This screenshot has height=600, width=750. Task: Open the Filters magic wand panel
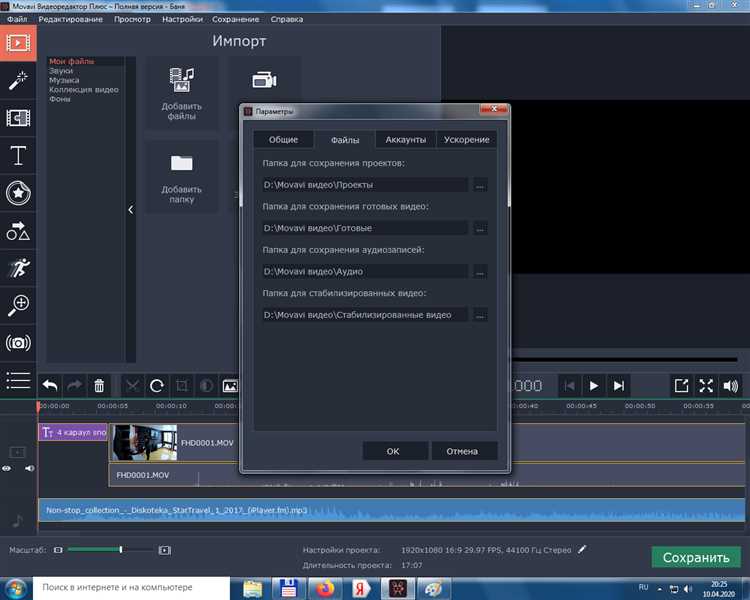[18, 80]
